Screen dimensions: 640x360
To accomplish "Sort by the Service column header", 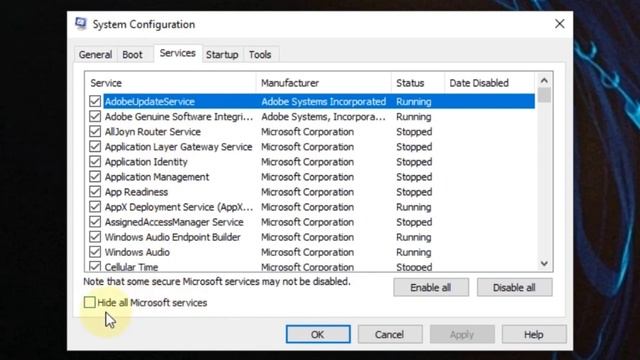I will 171,83.
